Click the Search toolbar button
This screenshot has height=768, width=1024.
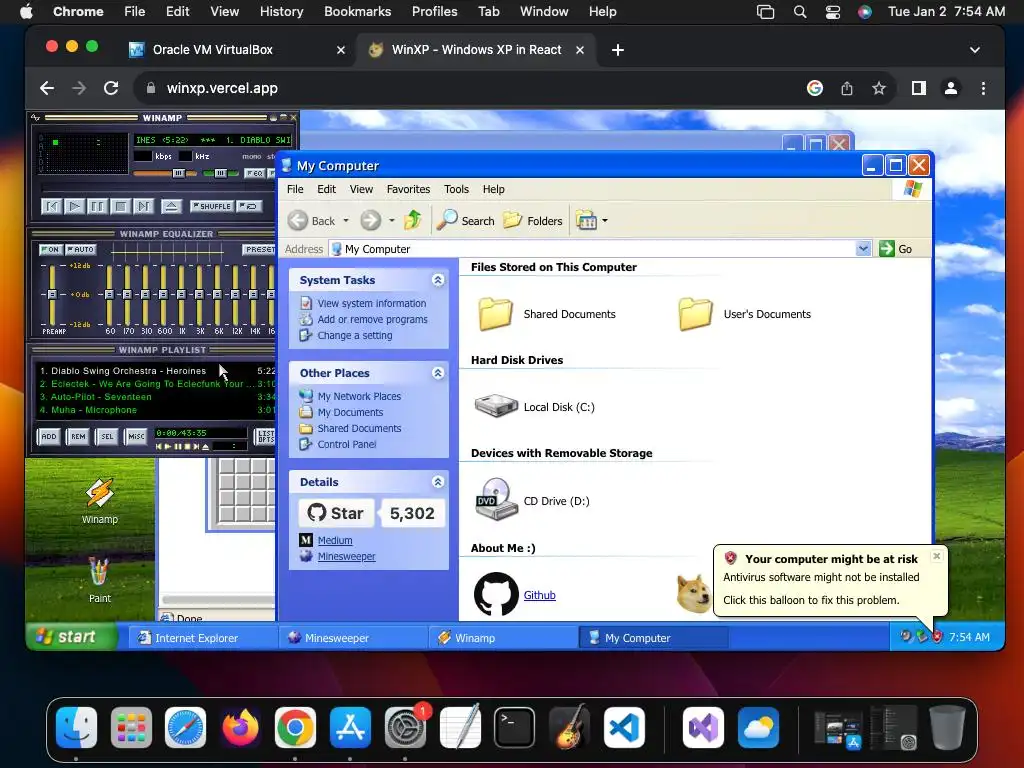click(466, 221)
